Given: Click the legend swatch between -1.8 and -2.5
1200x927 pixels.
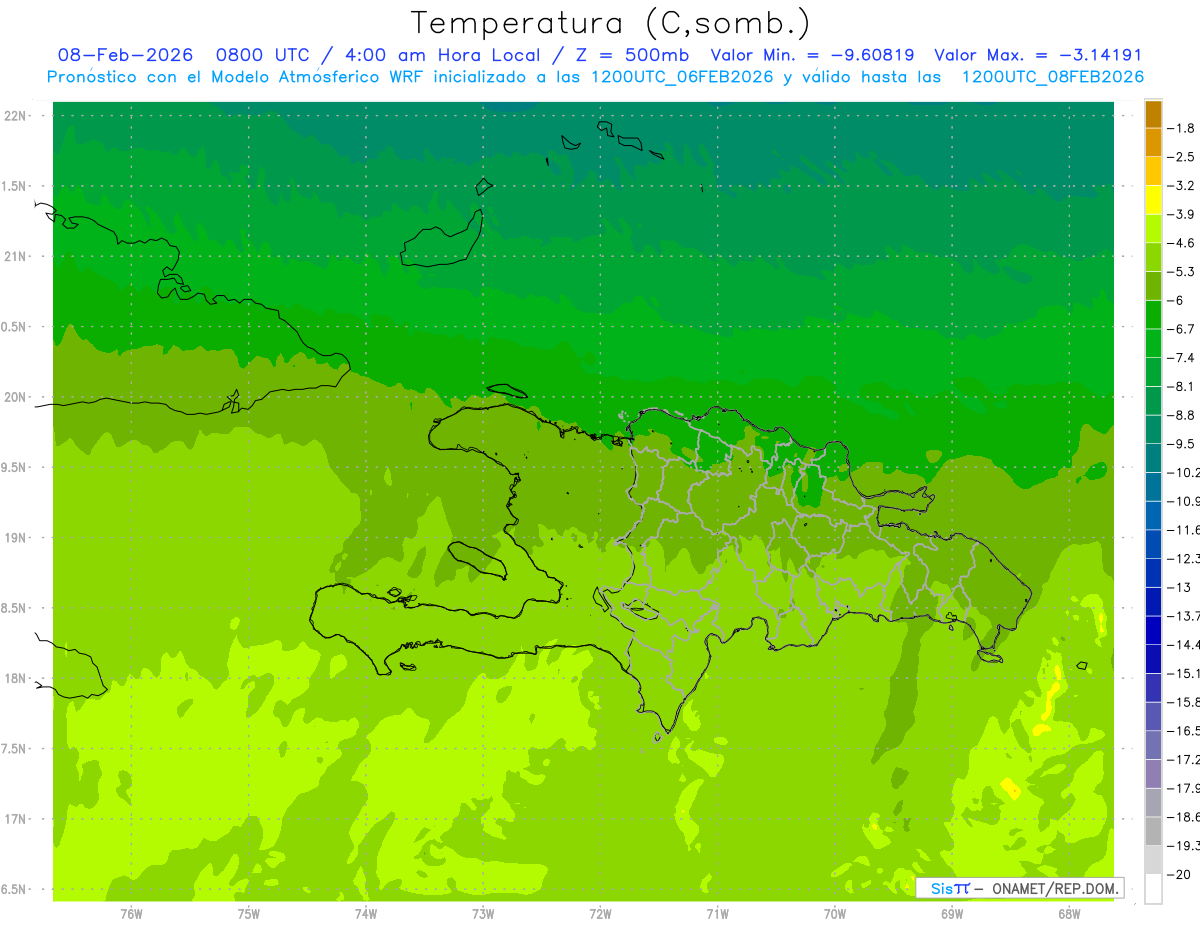Looking at the screenshot, I should click(1153, 142).
